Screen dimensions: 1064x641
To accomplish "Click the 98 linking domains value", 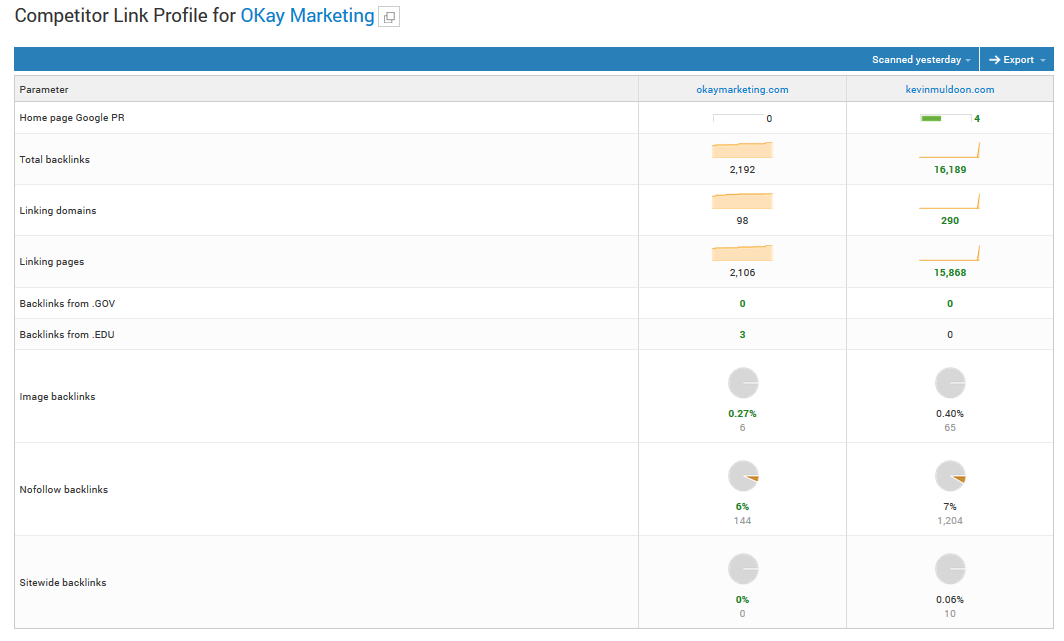I will pyautogui.click(x=742, y=220).
